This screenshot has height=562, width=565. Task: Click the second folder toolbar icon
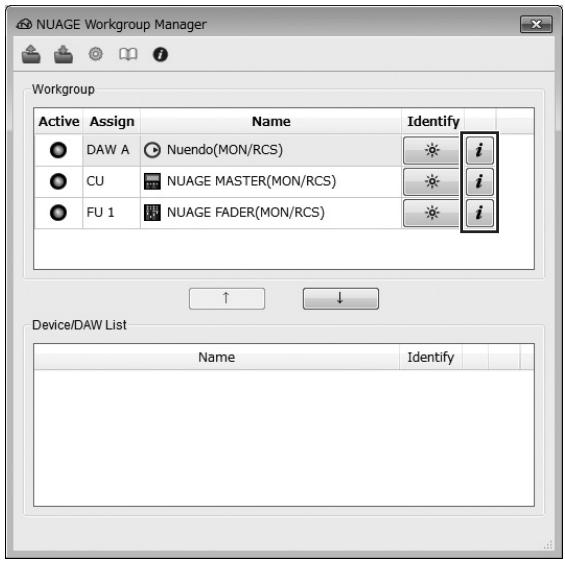coord(63,54)
